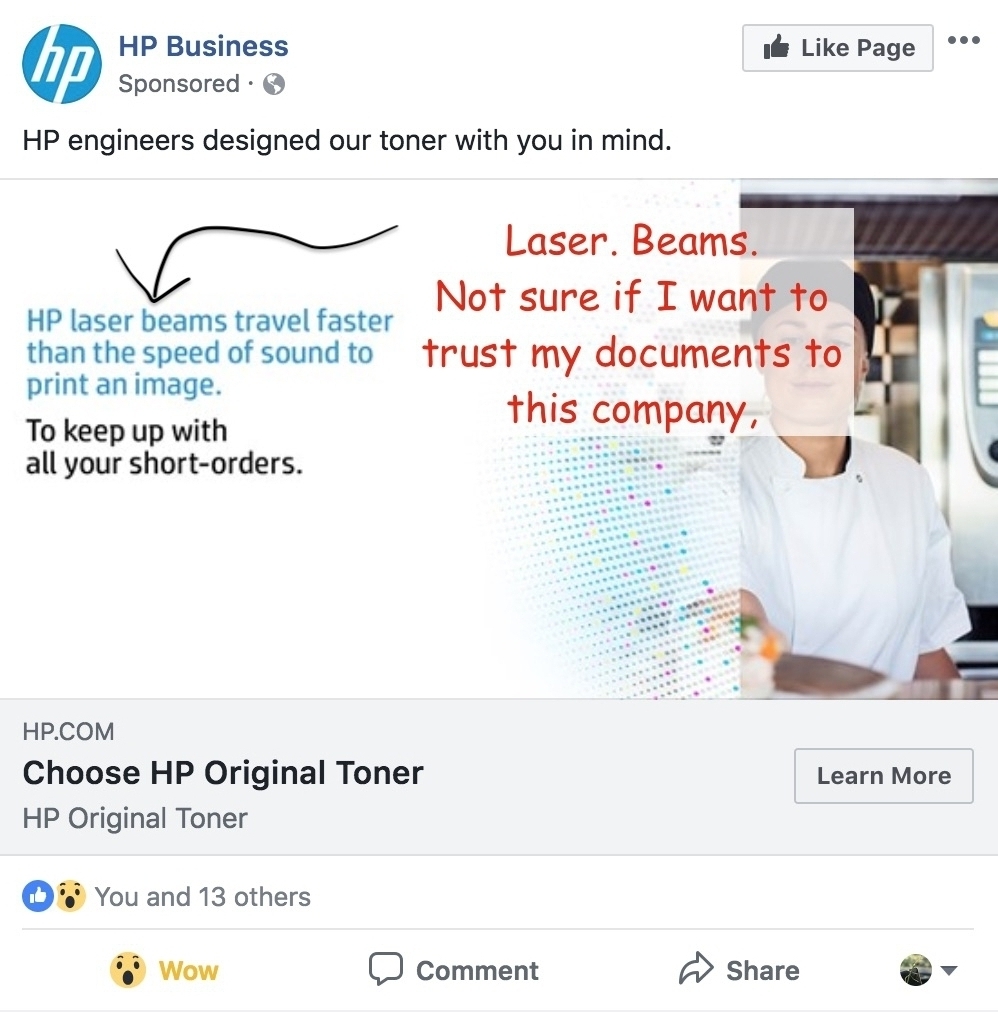Click the Wow emoji in the reactions summary

[x=69, y=896]
